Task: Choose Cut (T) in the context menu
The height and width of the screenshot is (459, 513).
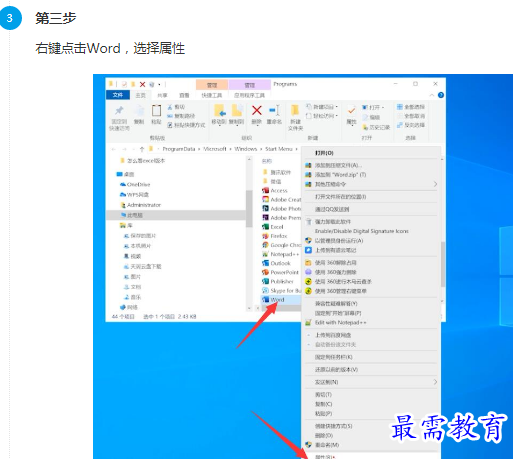Action: coord(371,394)
